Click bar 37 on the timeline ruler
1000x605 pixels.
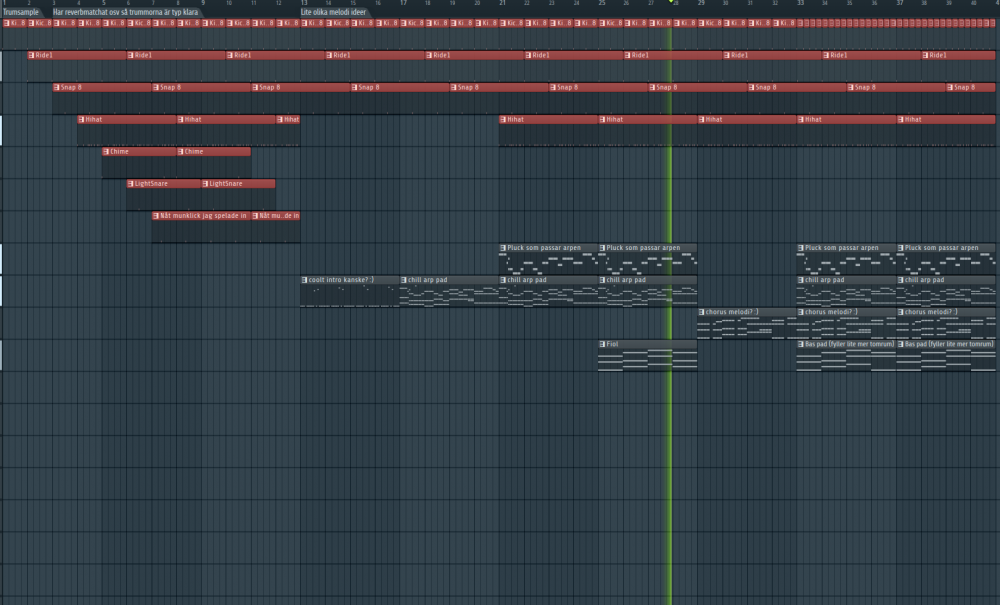pos(900,3)
